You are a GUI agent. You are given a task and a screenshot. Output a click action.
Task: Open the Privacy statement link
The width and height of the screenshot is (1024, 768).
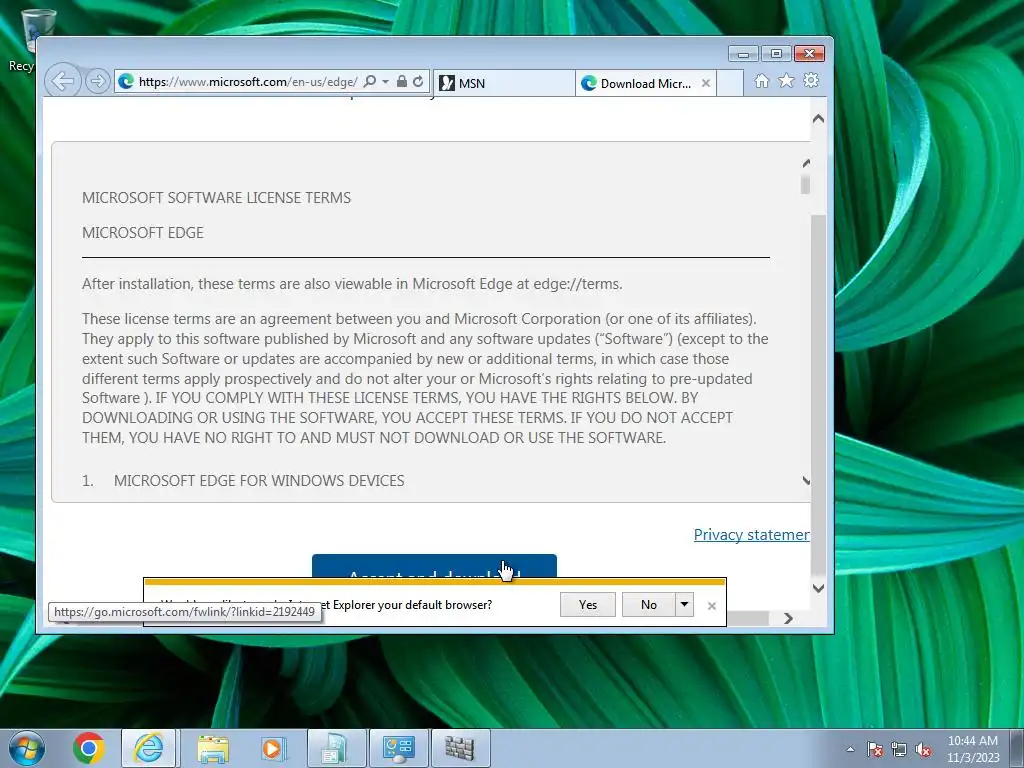tap(752, 535)
